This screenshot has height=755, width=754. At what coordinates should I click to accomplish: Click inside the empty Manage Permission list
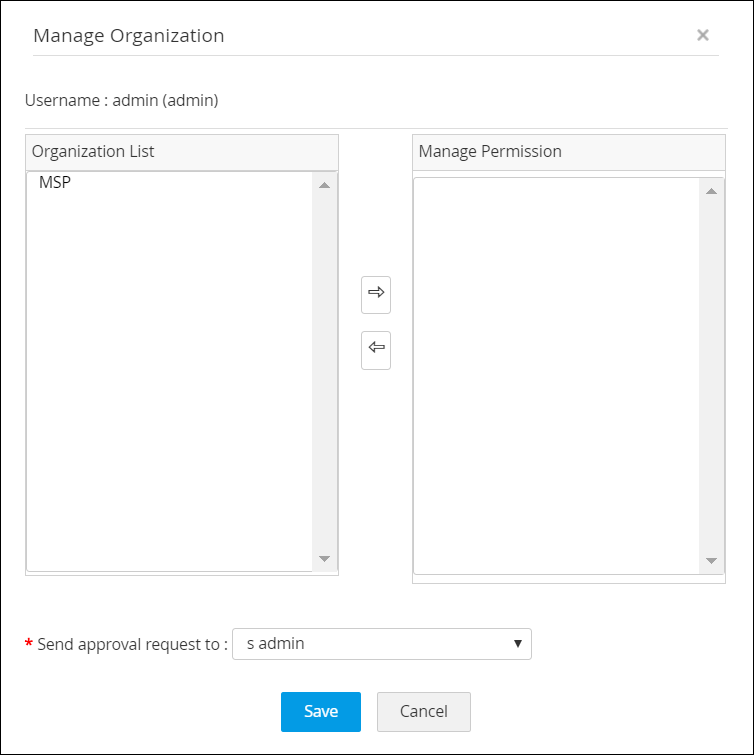click(x=555, y=370)
